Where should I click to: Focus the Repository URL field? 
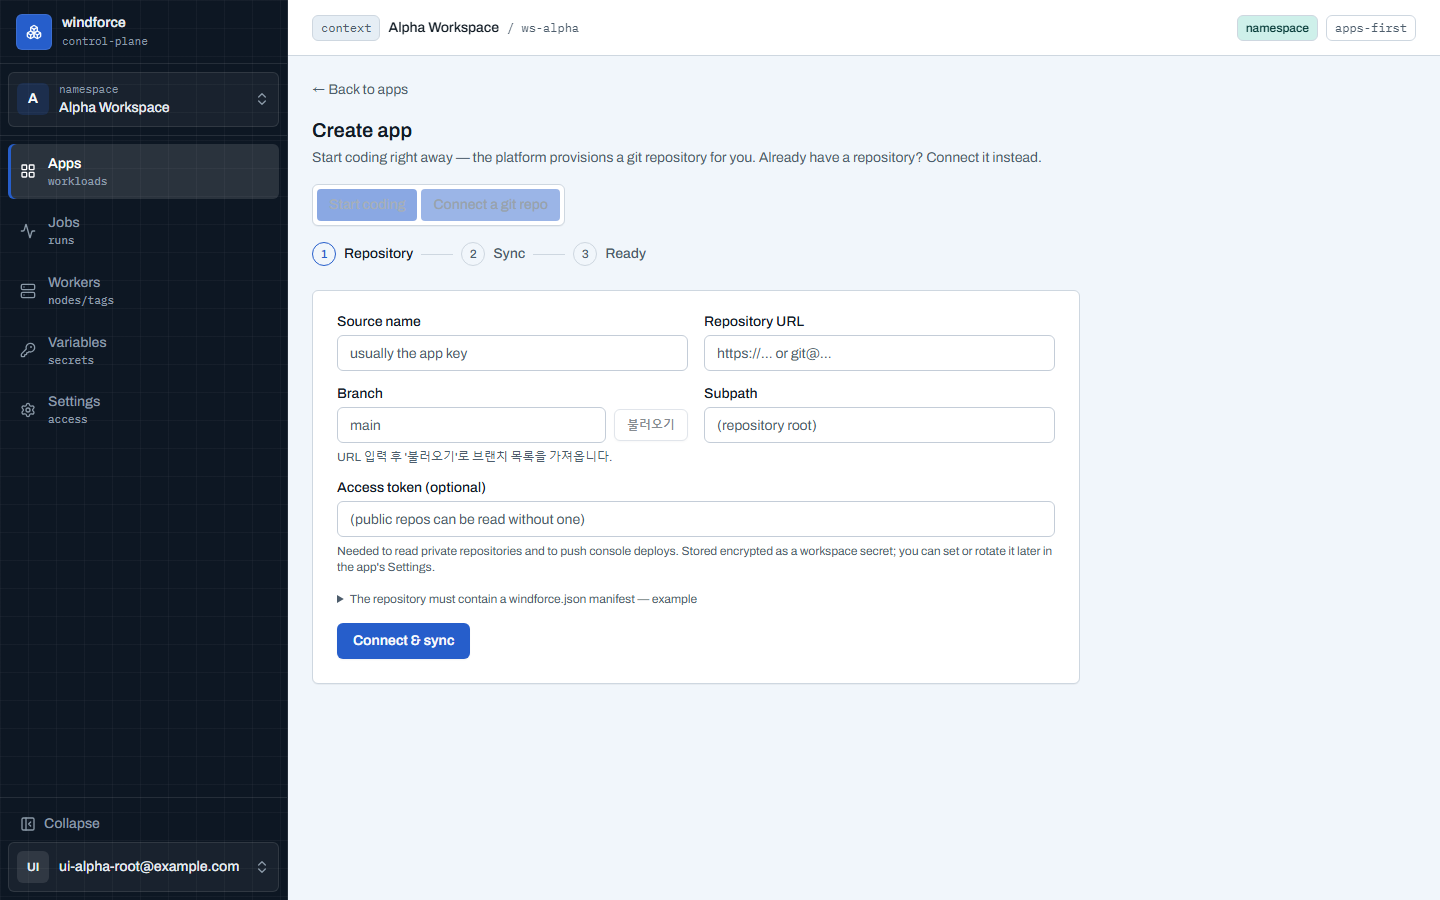tap(879, 353)
